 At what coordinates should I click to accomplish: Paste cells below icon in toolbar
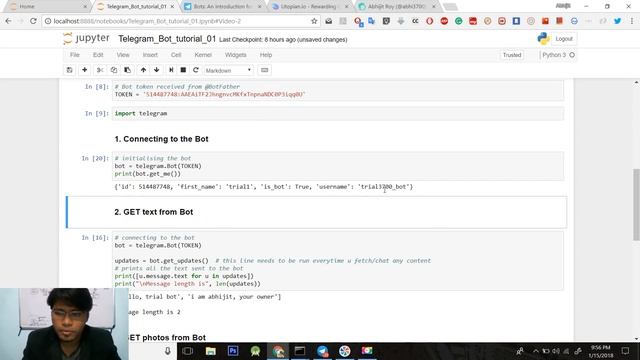127,70
